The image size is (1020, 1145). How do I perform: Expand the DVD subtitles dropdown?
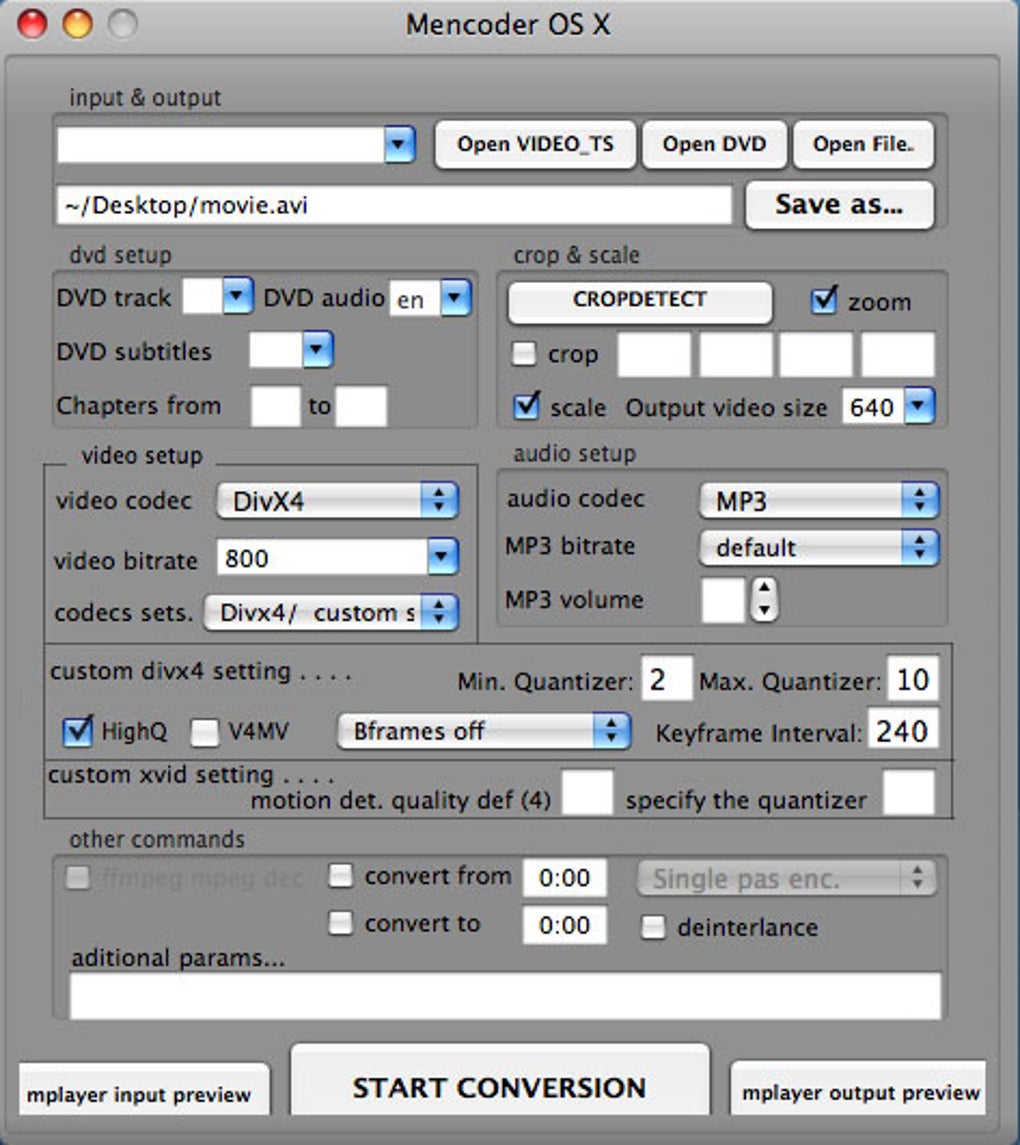tap(317, 350)
